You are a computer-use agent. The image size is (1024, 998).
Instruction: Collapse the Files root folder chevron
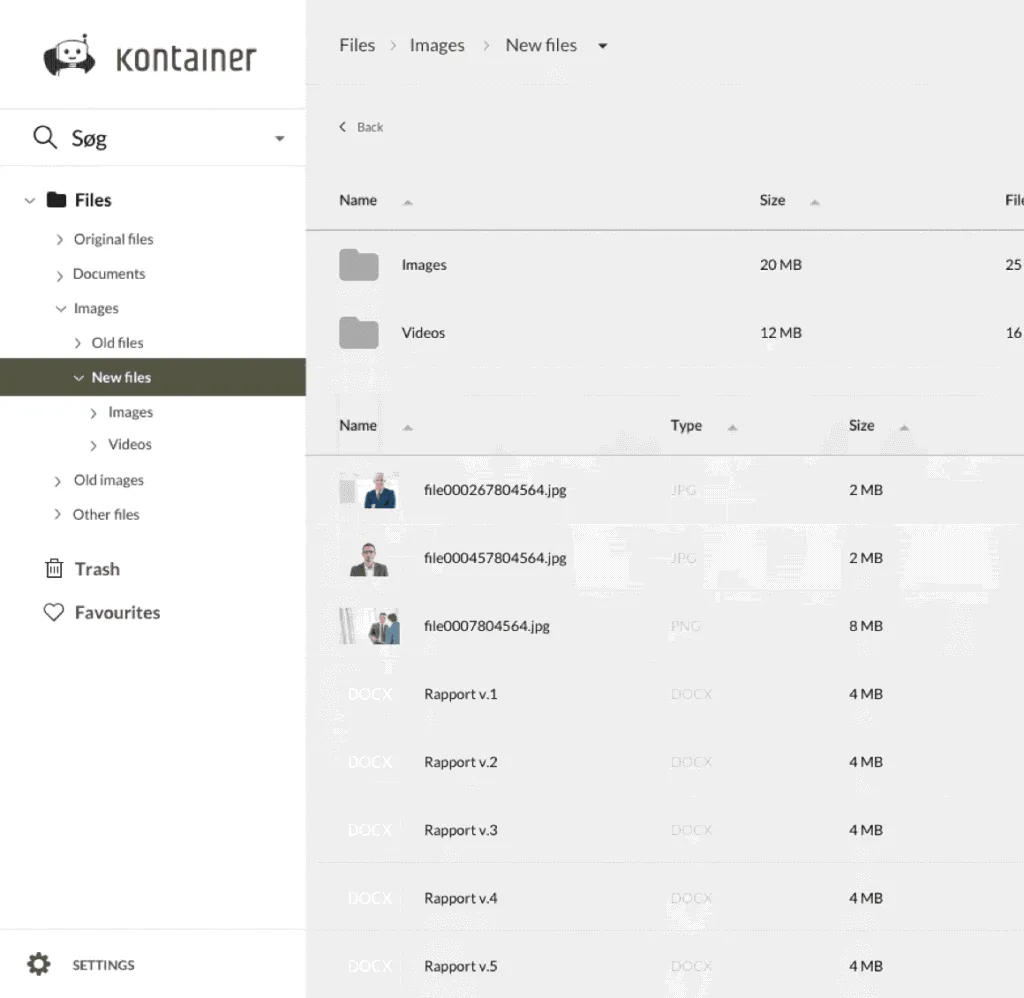click(x=29, y=201)
